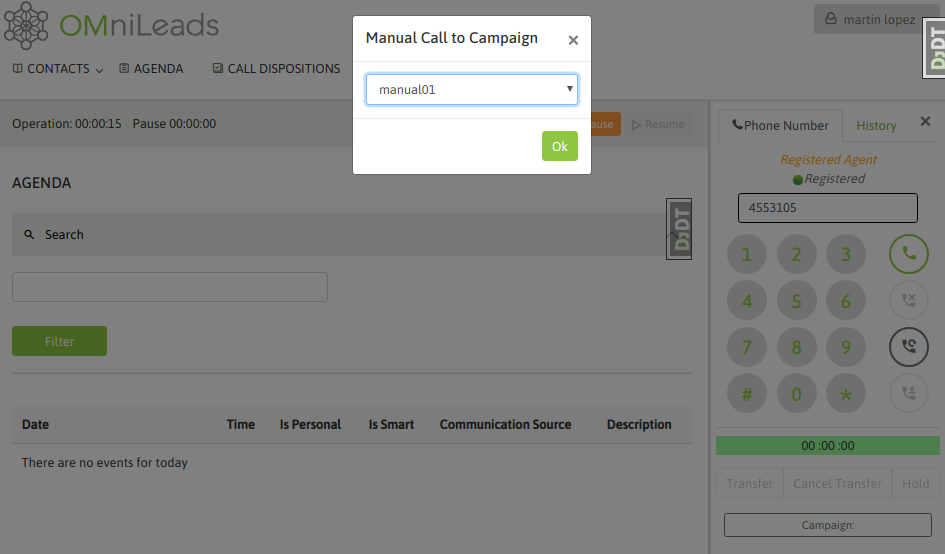Close the softphone panel
The width and height of the screenshot is (945, 554).
[926, 121]
